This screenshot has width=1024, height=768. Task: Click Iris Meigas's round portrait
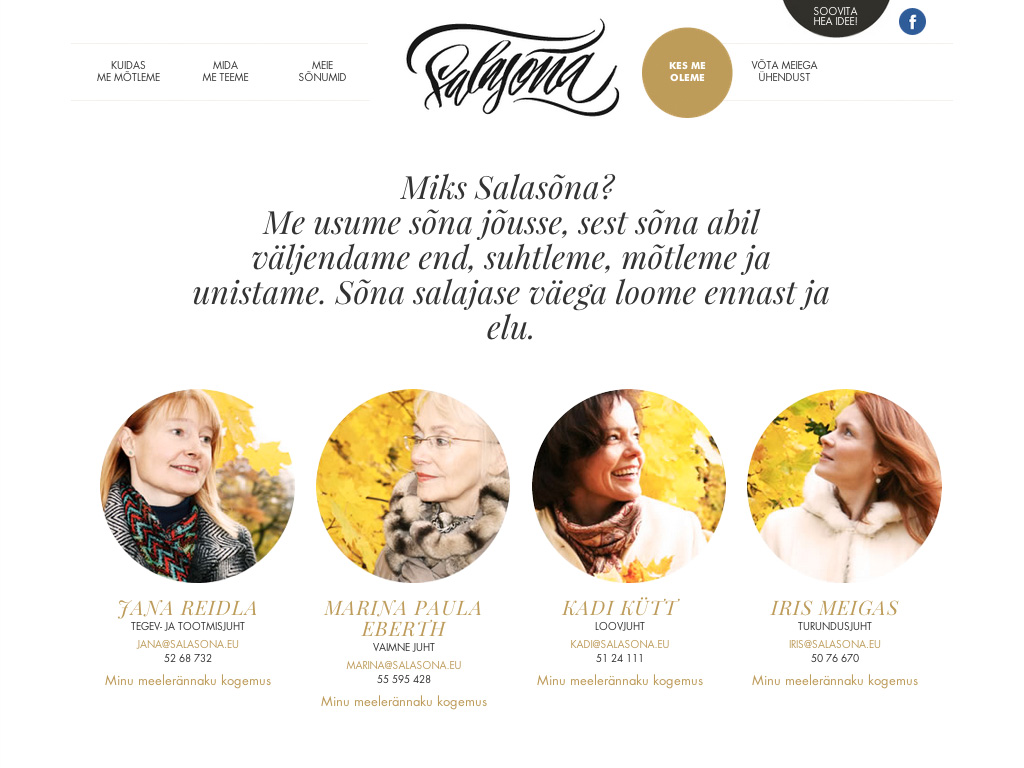[844, 486]
